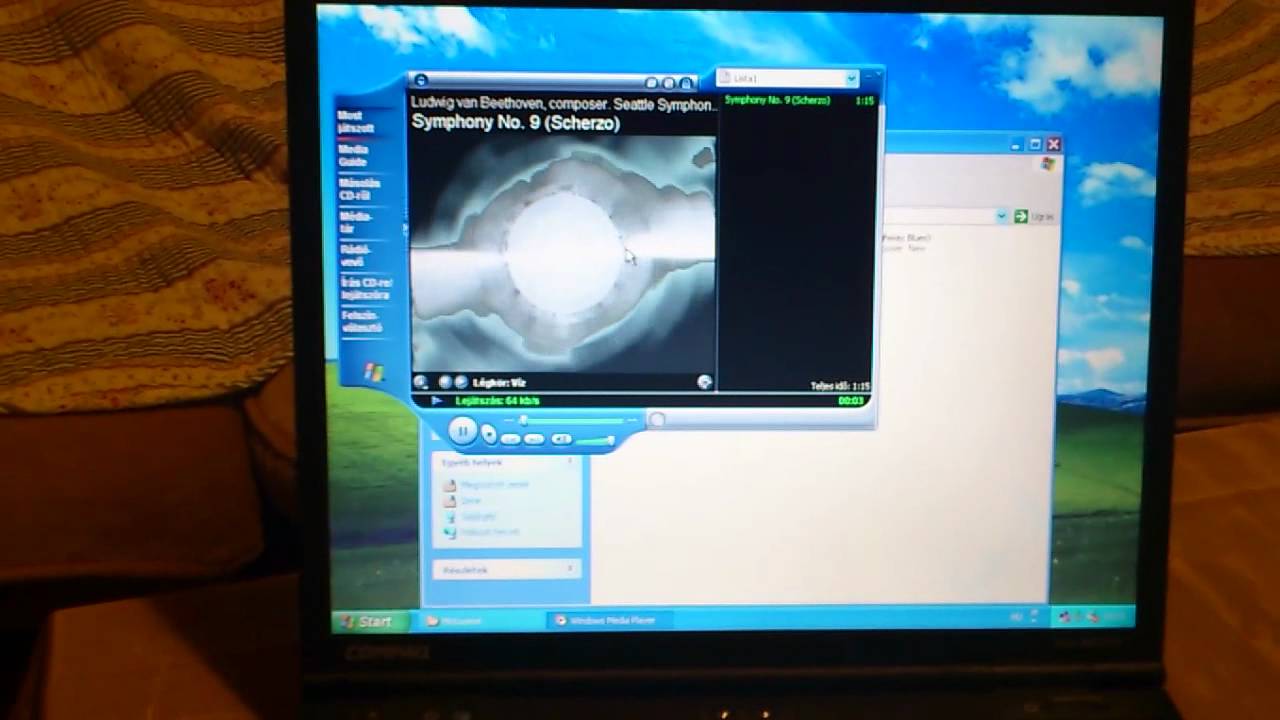The height and width of the screenshot is (720, 1280).
Task: Select the visualization options button
Action: (x=421, y=382)
